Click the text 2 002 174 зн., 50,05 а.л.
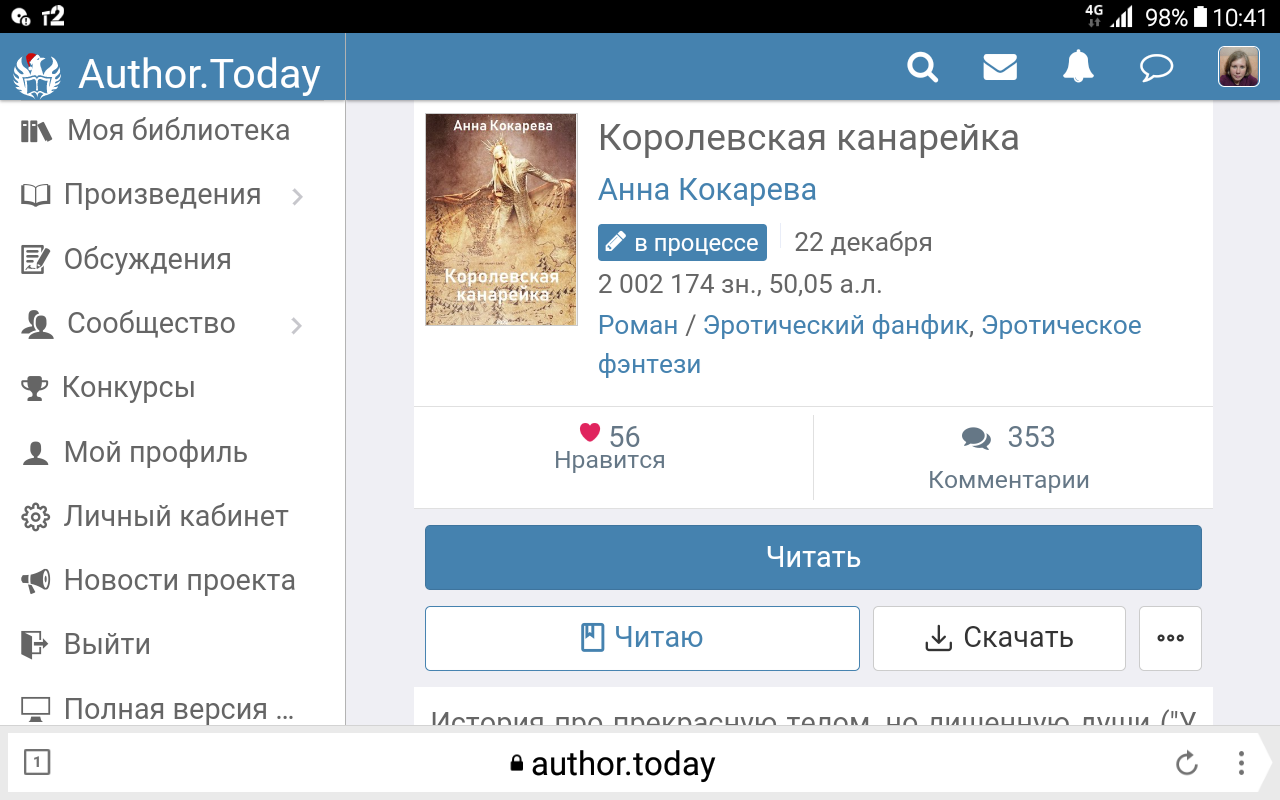Screen dimensions: 1280x800 point(740,284)
